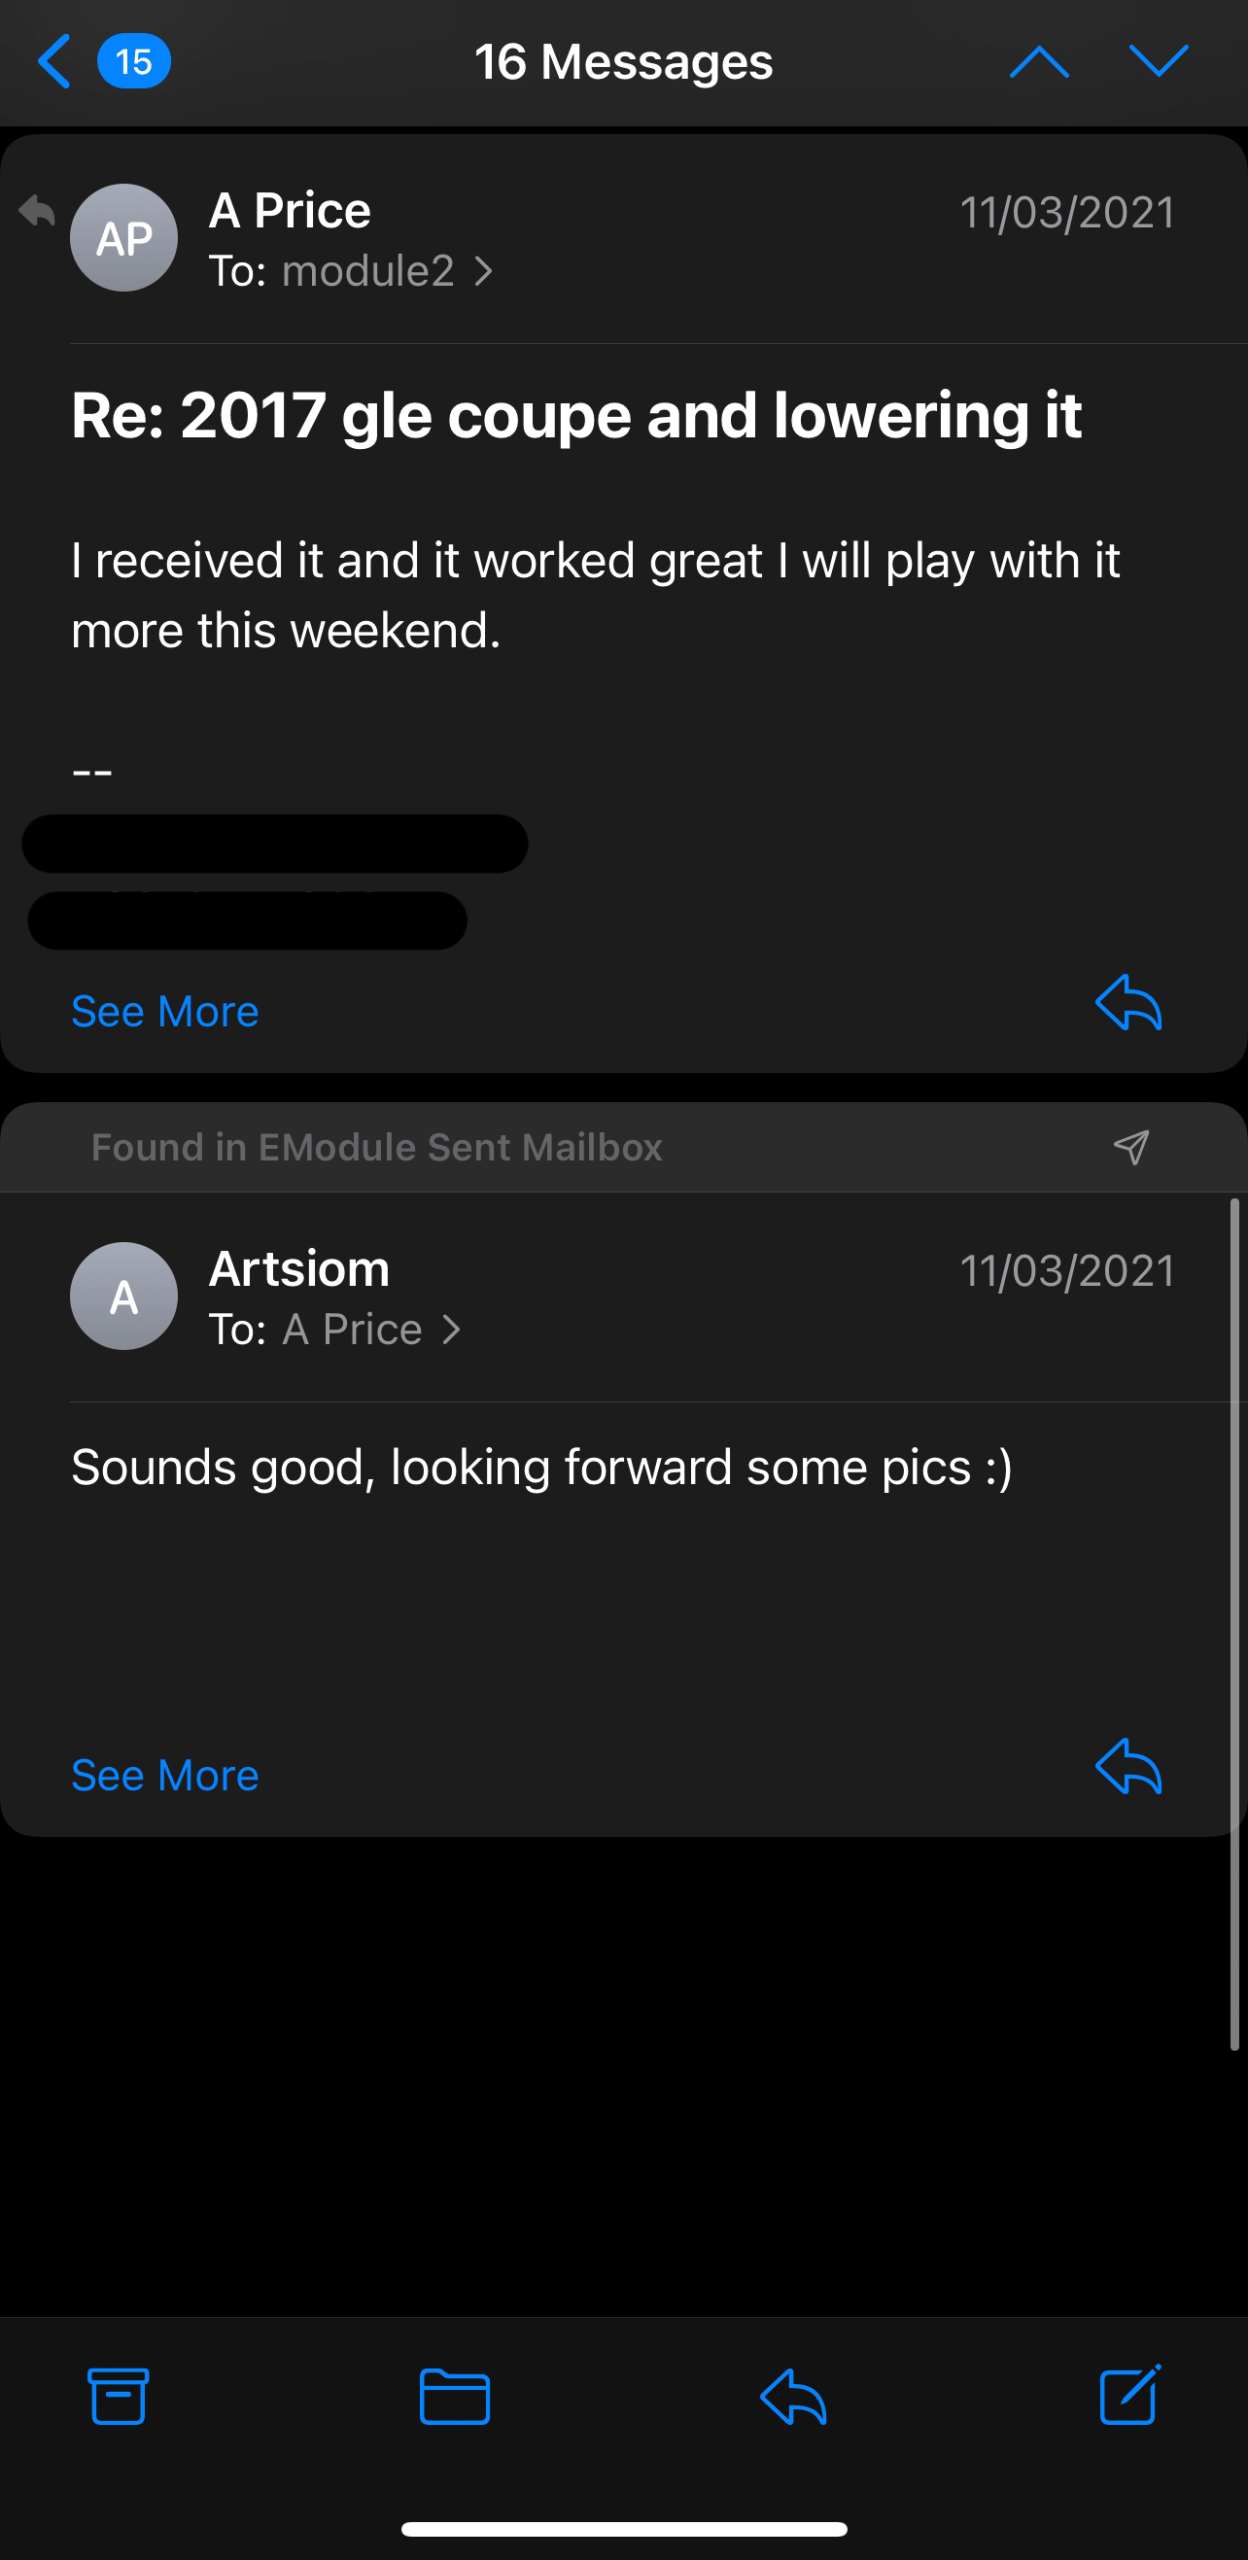The image size is (1248, 2560).
Task: Tap the unread count badge showing 15
Action: 133,62
